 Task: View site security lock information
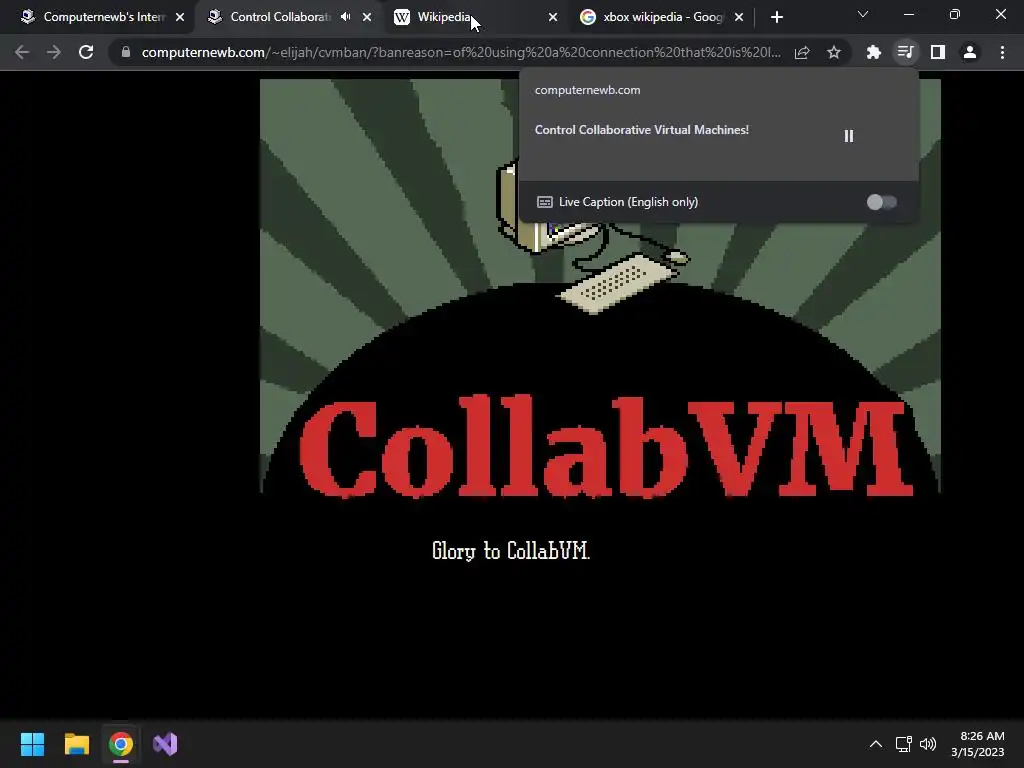click(126, 52)
